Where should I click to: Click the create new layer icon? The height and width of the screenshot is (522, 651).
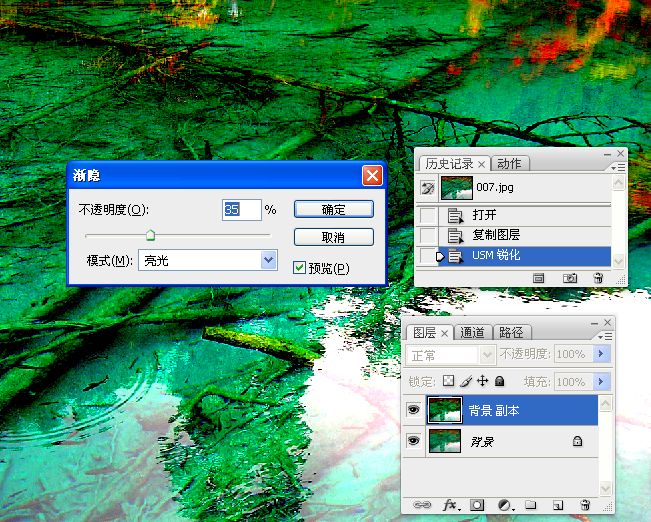(558, 505)
